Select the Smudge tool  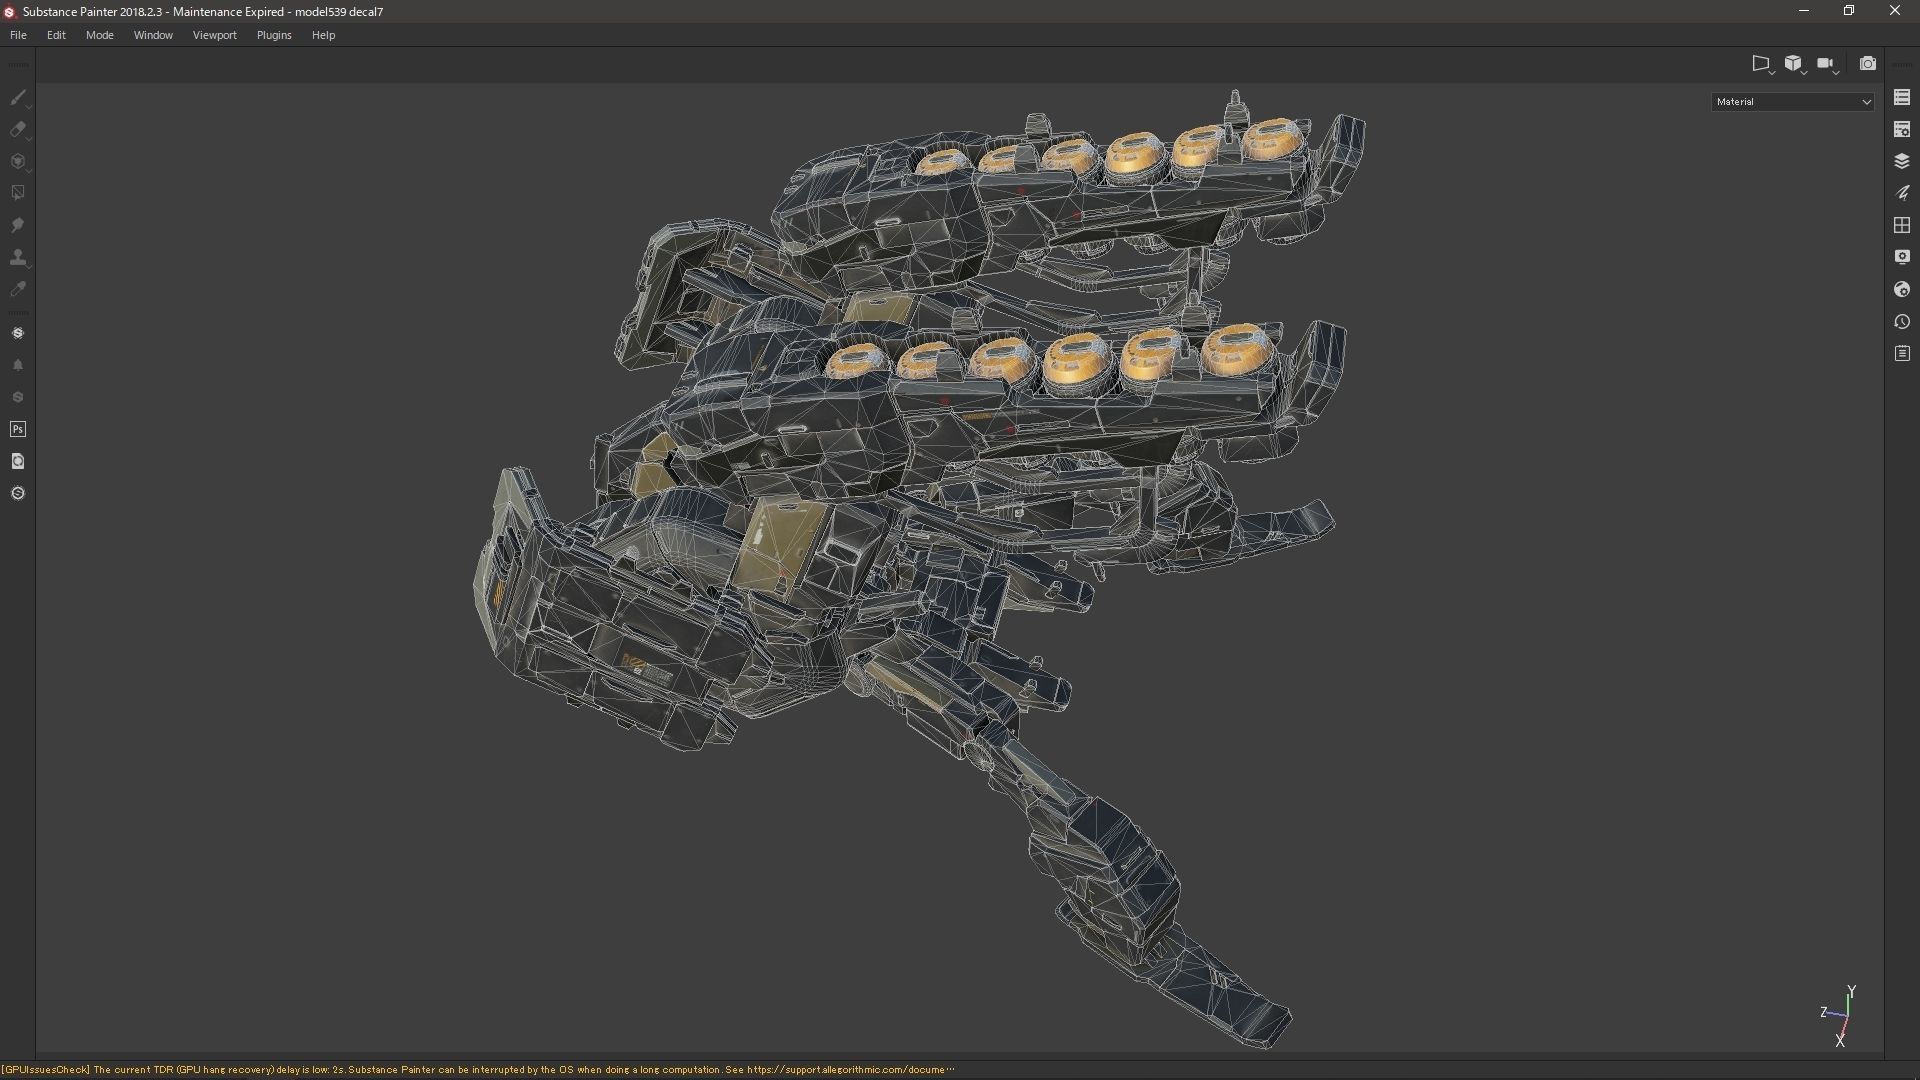pyautogui.click(x=18, y=225)
